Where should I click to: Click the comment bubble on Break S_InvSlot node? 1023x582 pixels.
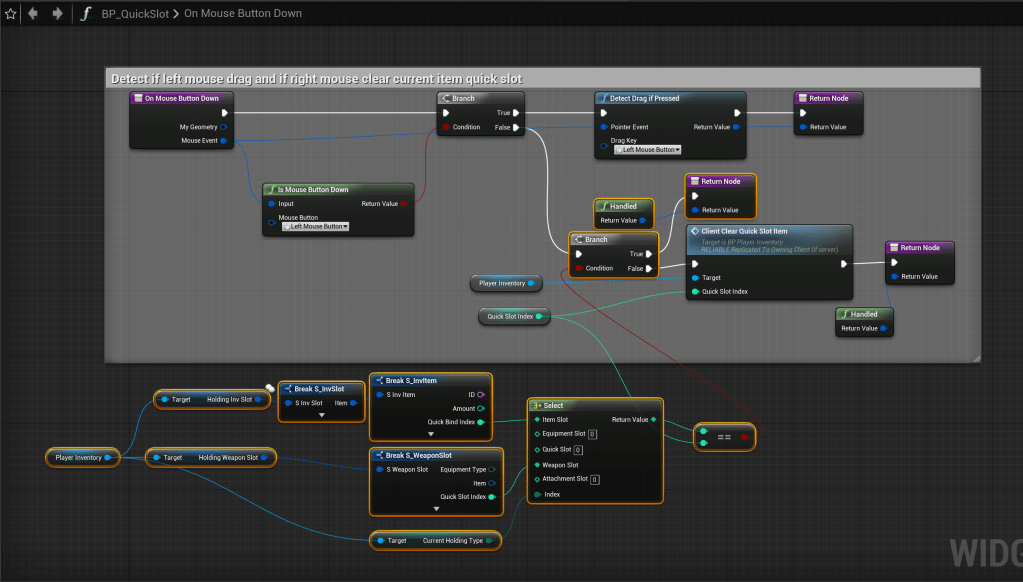270,388
